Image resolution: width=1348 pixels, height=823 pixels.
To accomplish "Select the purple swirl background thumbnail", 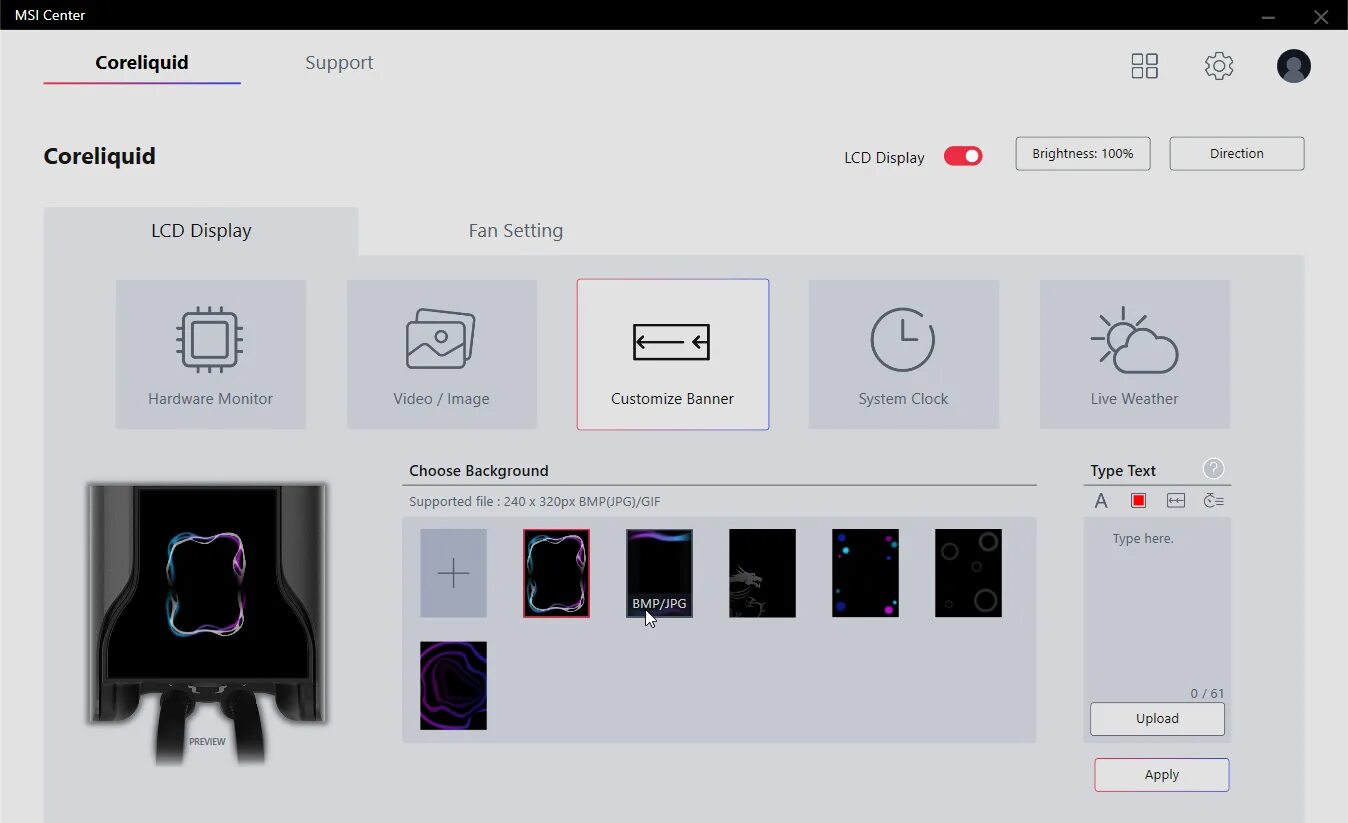I will click(x=453, y=686).
